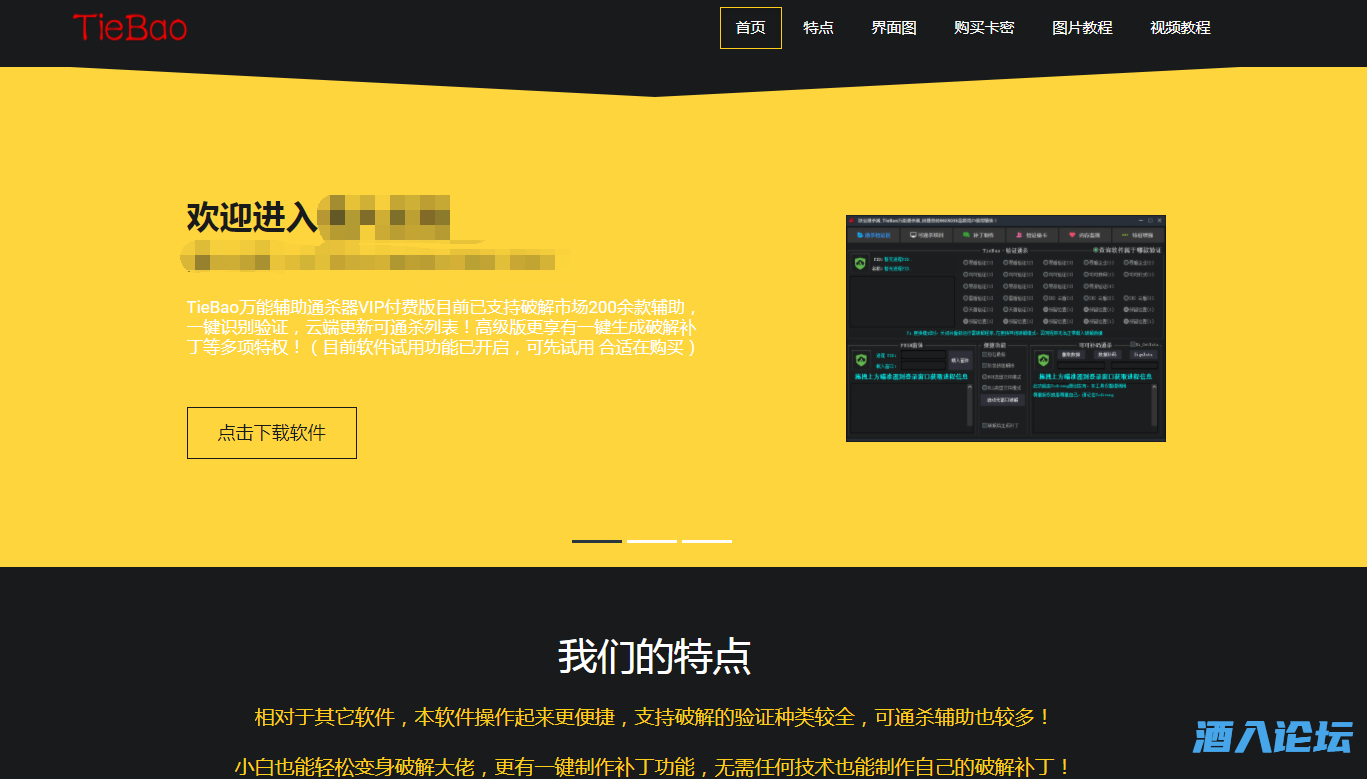
Task: Click the green chat bubble icon in the screenshot
Action: [966, 235]
